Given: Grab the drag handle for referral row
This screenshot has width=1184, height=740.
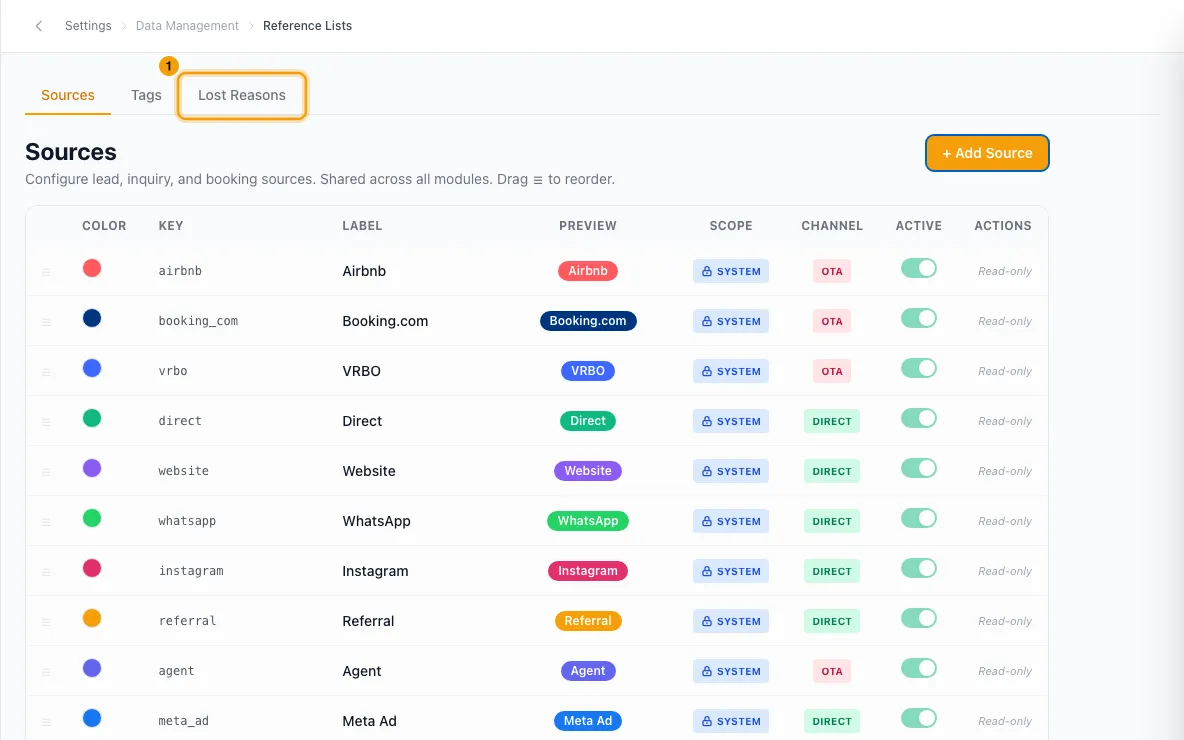Looking at the screenshot, I should point(46,622).
